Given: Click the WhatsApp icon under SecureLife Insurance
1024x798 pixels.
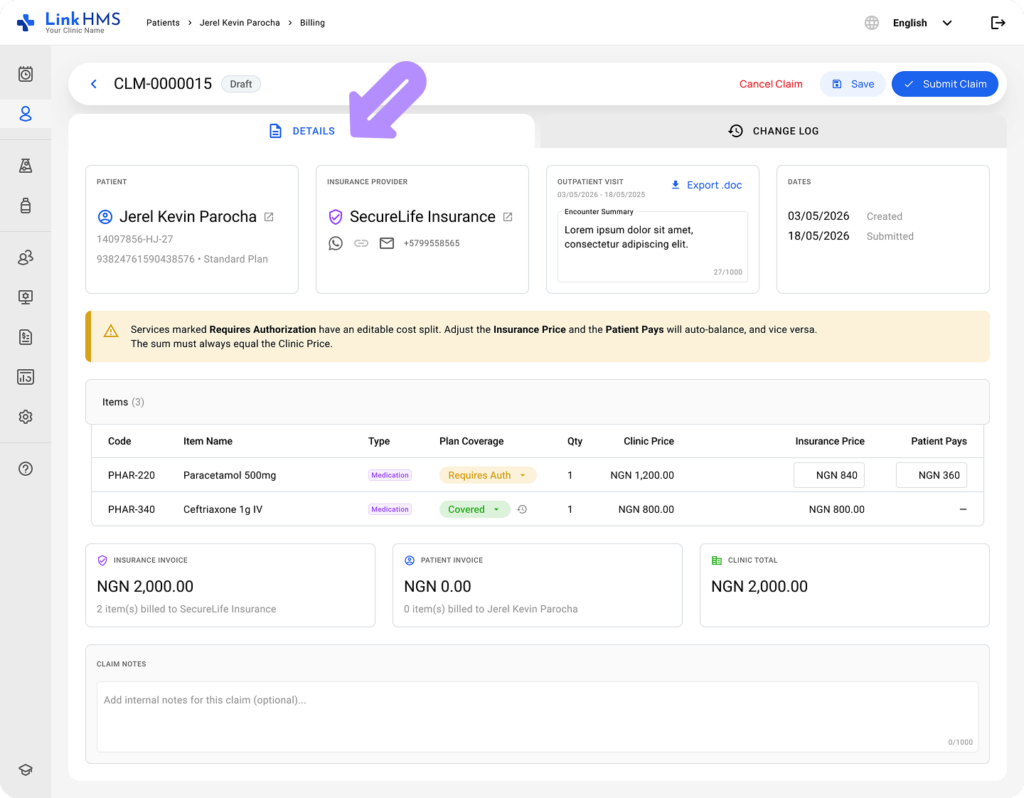Looking at the screenshot, I should (x=336, y=244).
